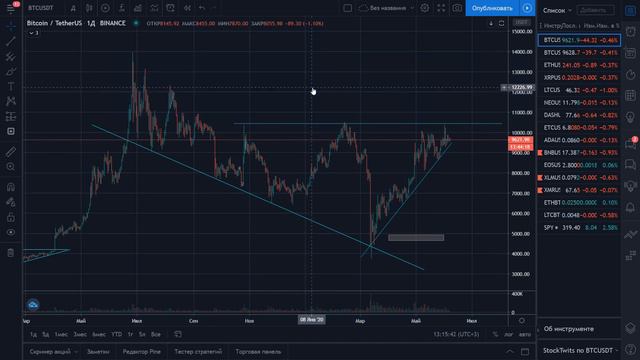Remove drawings with the trash icon
The image size is (640, 360).
tap(11, 253)
